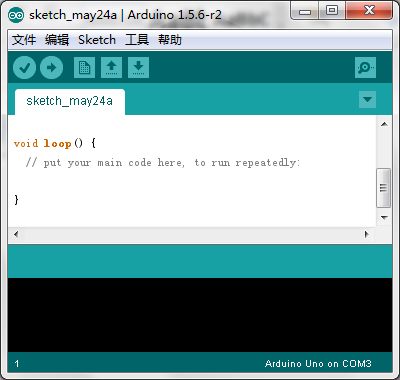Open a sketch with the up-arrow icon
The width and height of the screenshot is (400, 380).
(111, 68)
